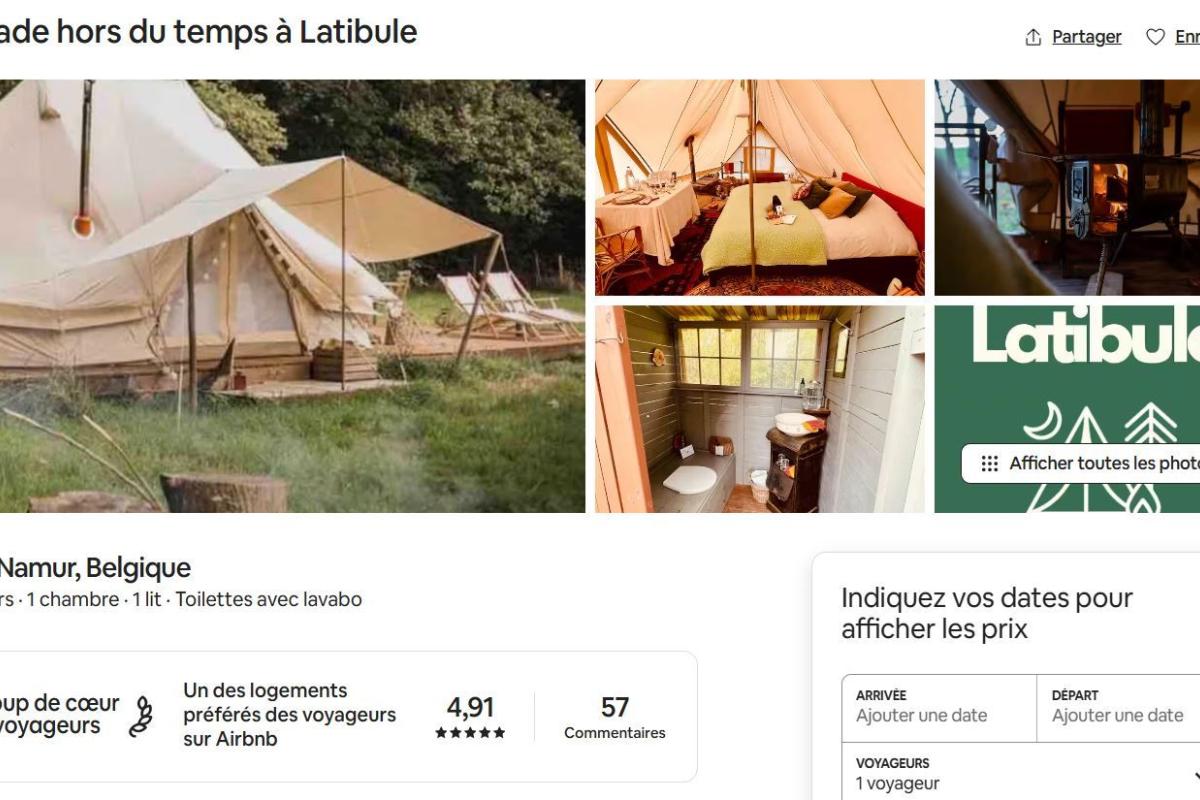Viewport: 1200px width, 800px height.
Task: Open the toilet cabin photo
Action: click(760, 409)
